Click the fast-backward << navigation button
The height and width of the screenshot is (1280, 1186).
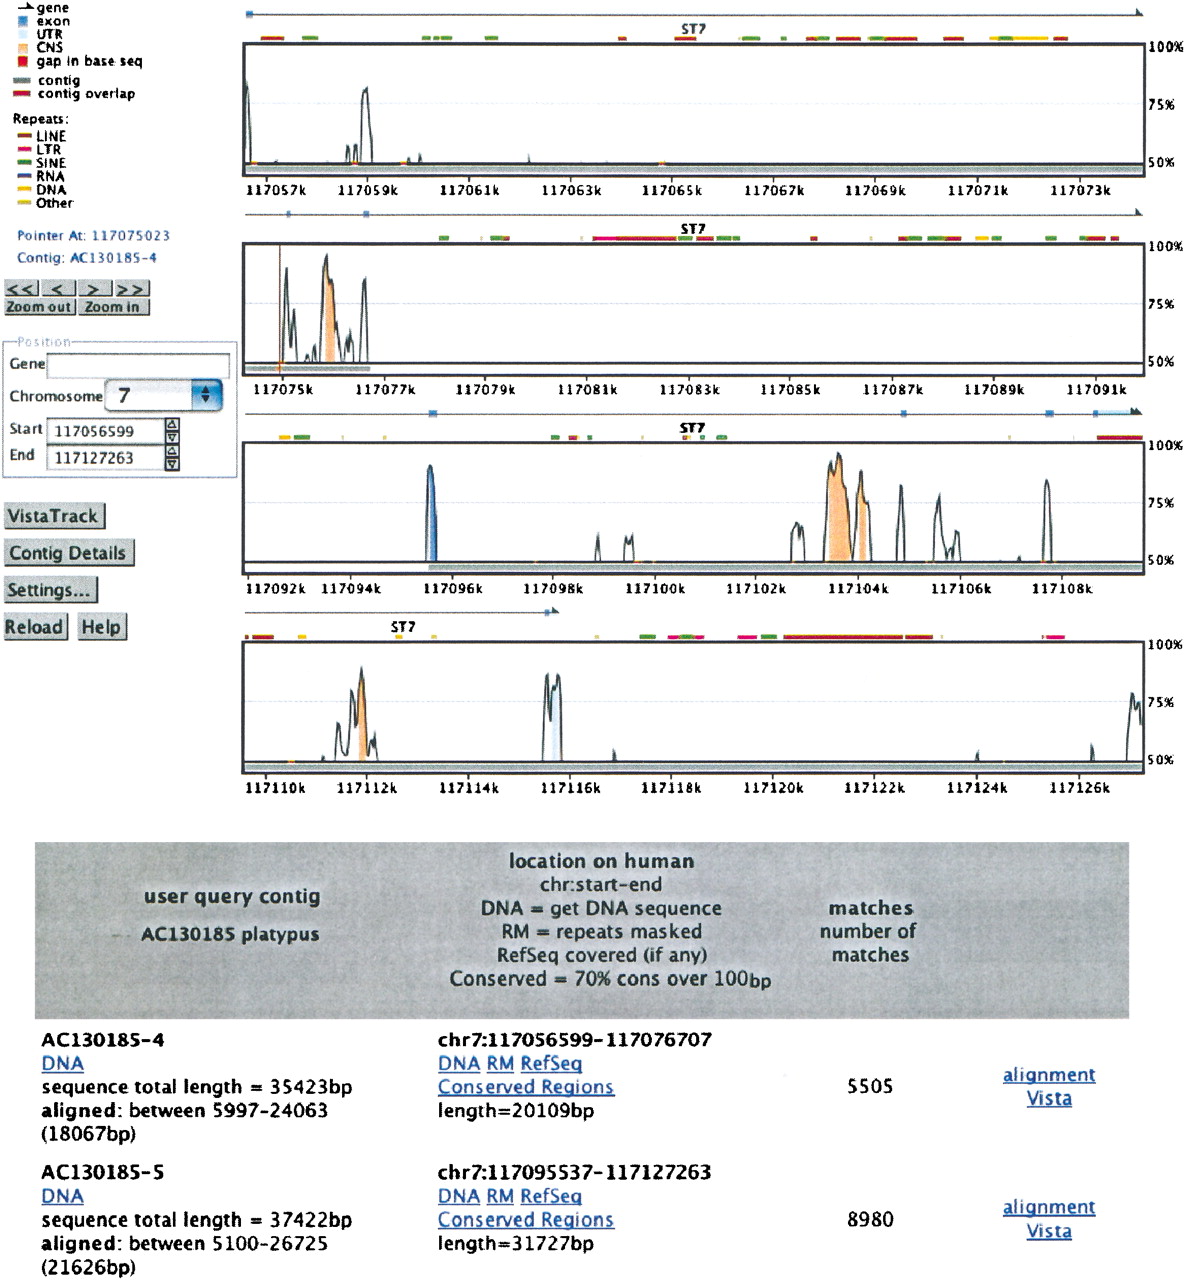coord(22,289)
